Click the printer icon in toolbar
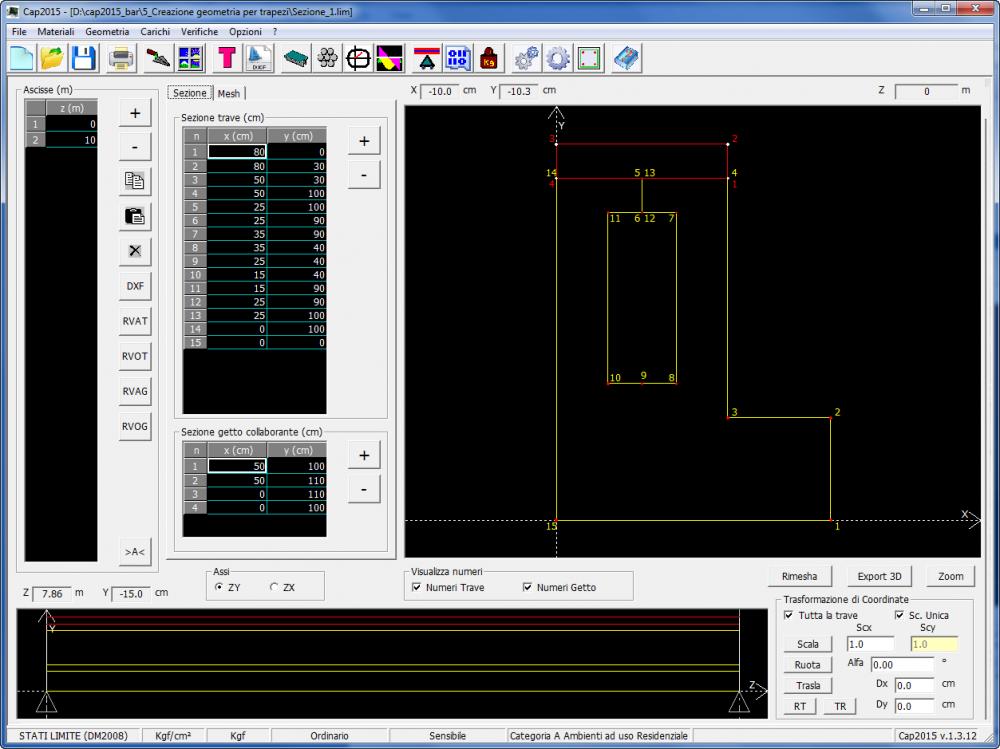Screen dimensions: 1000x749 121,59
